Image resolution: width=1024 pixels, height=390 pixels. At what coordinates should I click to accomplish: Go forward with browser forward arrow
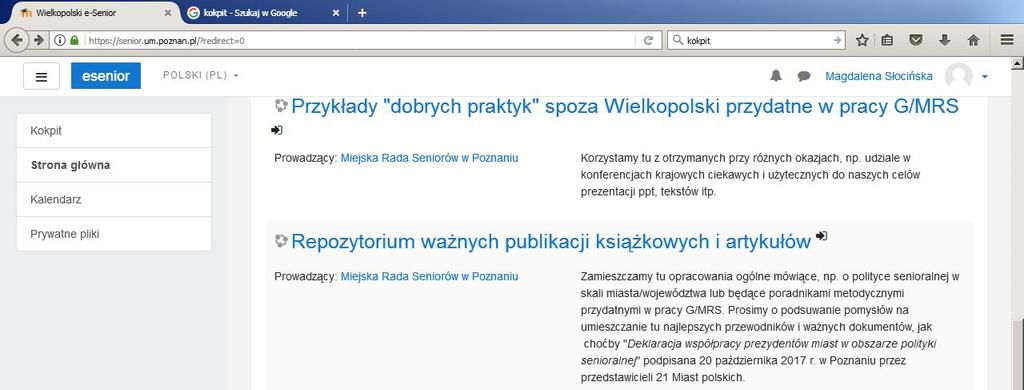pos(39,40)
